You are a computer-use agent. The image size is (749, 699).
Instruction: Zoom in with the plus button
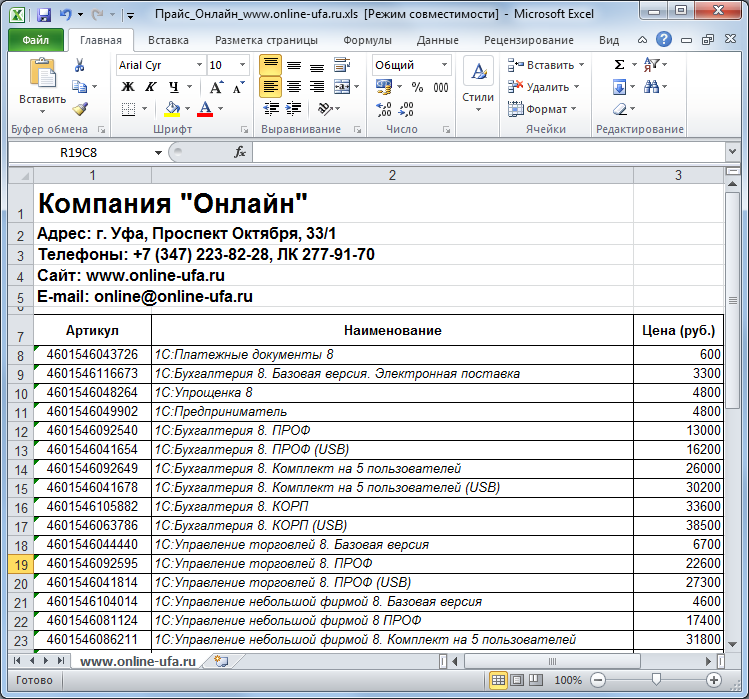714,680
